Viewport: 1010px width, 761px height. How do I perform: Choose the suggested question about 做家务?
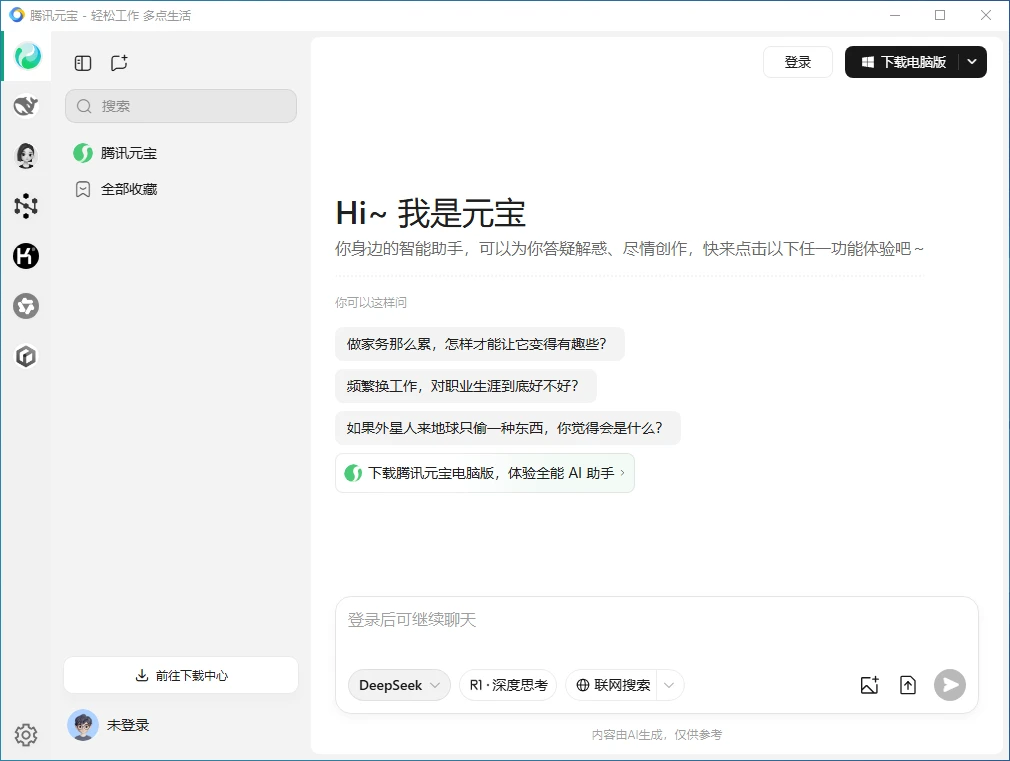click(x=479, y=344)
